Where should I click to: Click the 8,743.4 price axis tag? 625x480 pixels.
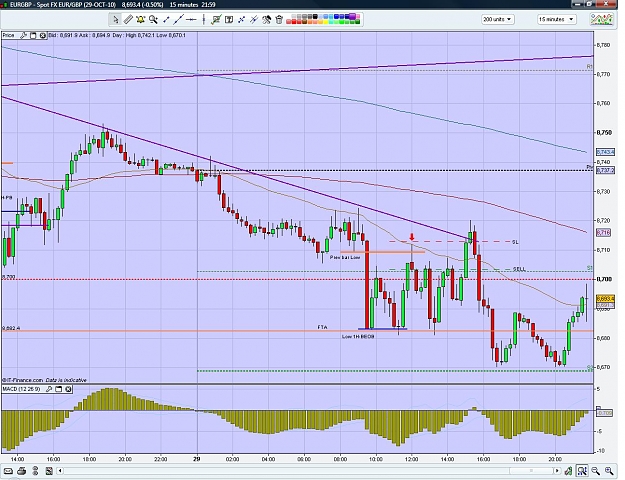(605, 152)
